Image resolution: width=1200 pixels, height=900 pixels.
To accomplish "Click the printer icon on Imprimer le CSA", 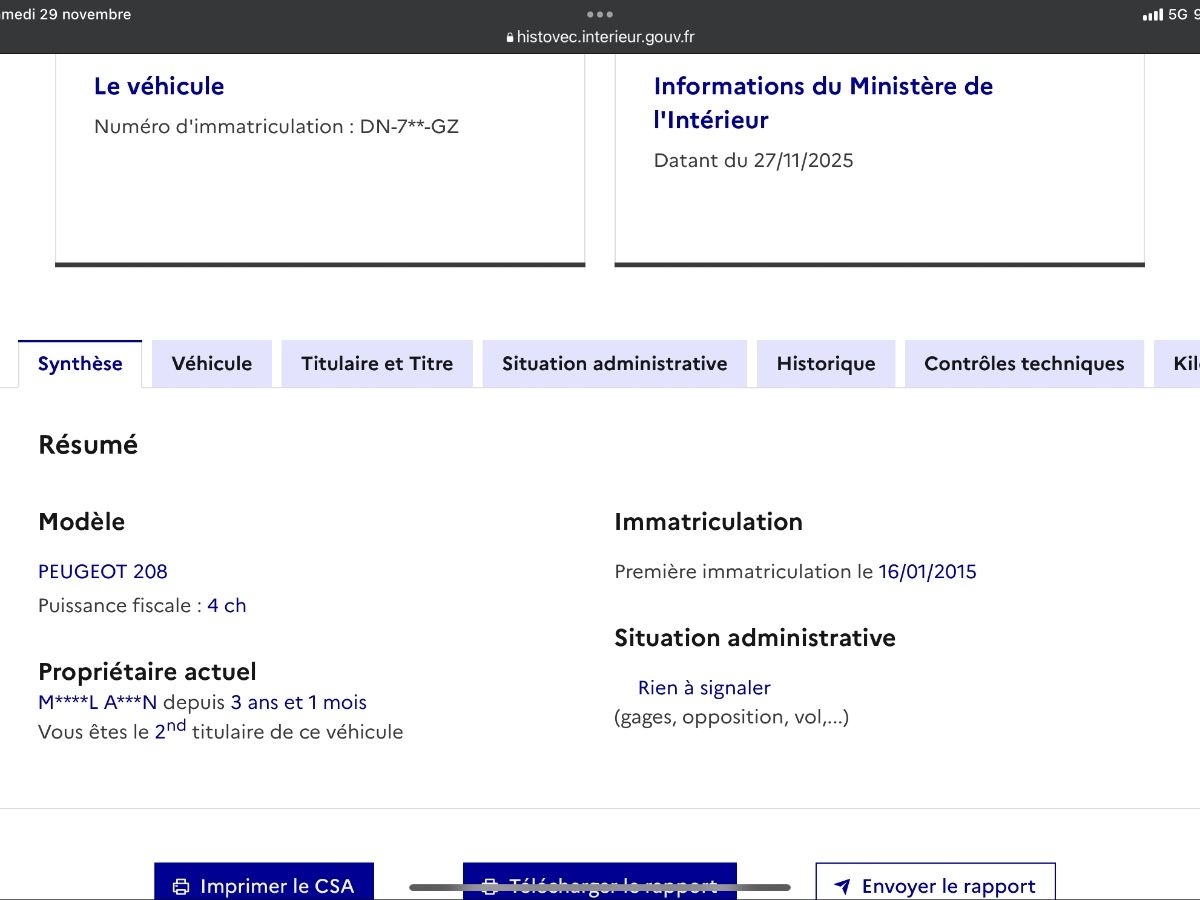I will [x=181, y=886].
